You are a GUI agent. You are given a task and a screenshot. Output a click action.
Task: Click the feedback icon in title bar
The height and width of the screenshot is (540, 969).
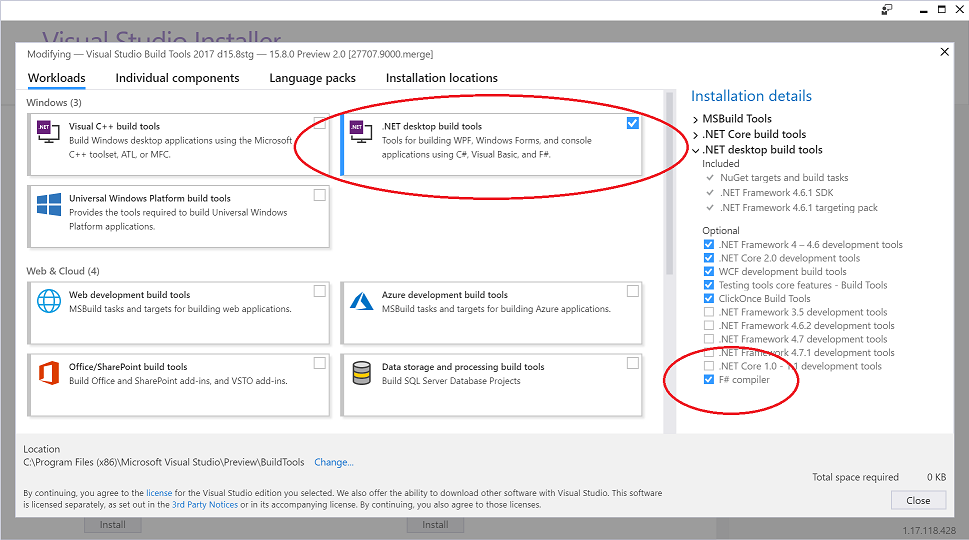[887, 9]
